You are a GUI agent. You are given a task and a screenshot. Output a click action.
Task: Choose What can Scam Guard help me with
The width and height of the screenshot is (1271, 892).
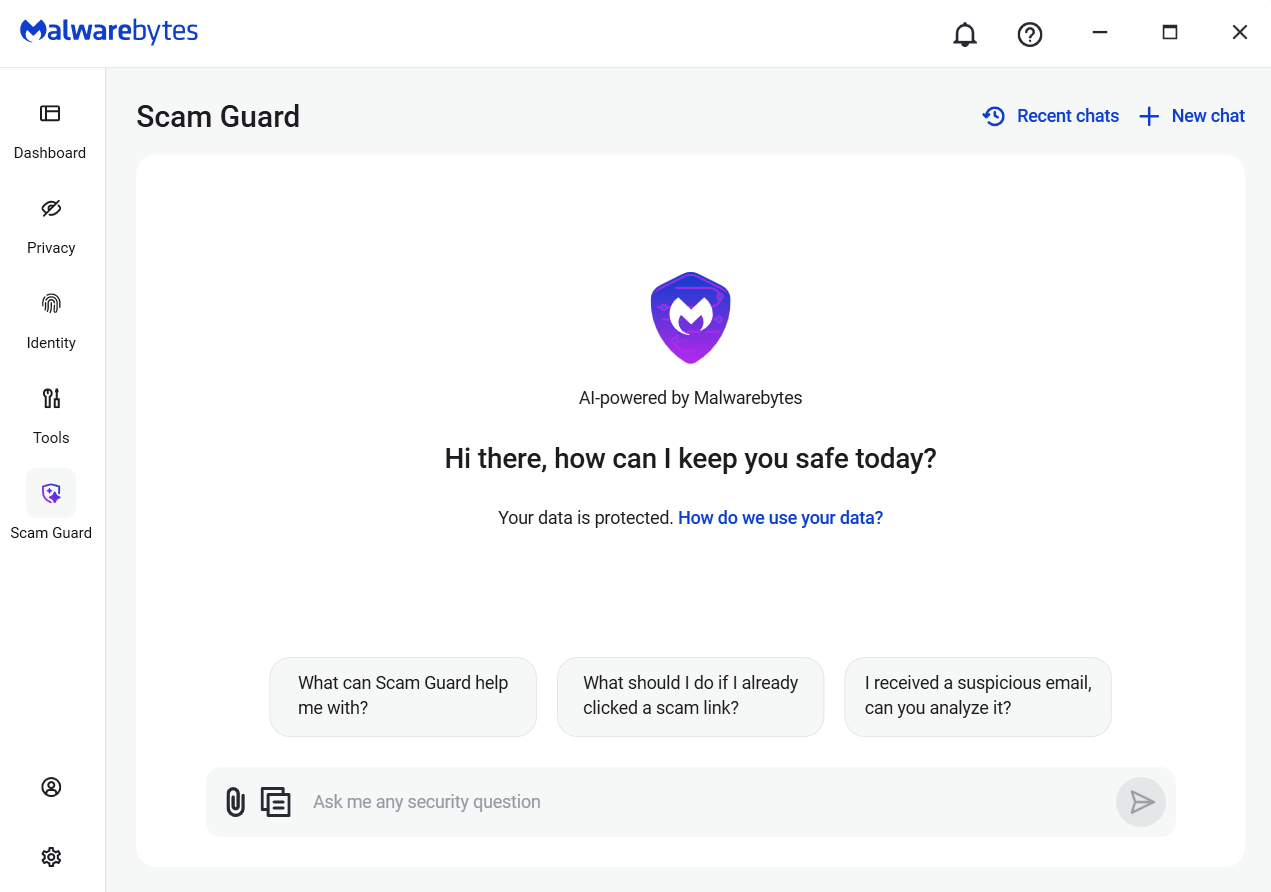click(x=403, y=696)
